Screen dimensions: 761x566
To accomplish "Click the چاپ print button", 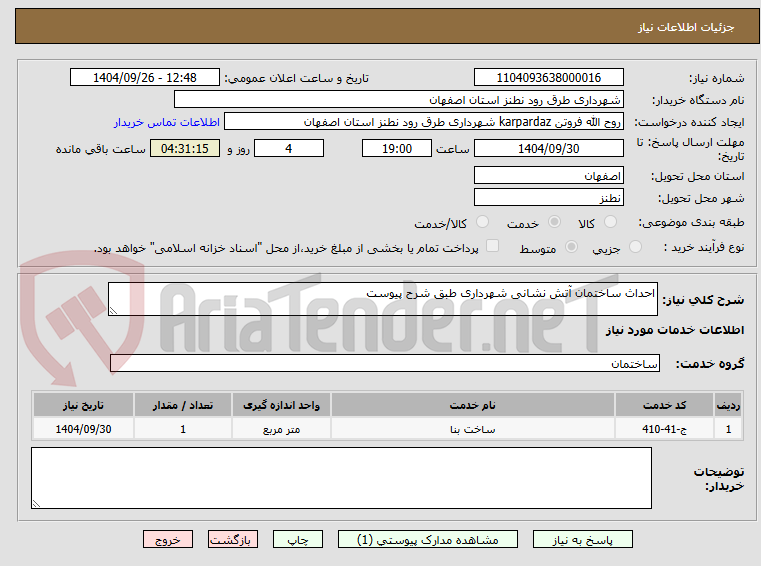I will pyautogui.click(x=298, y=539).
